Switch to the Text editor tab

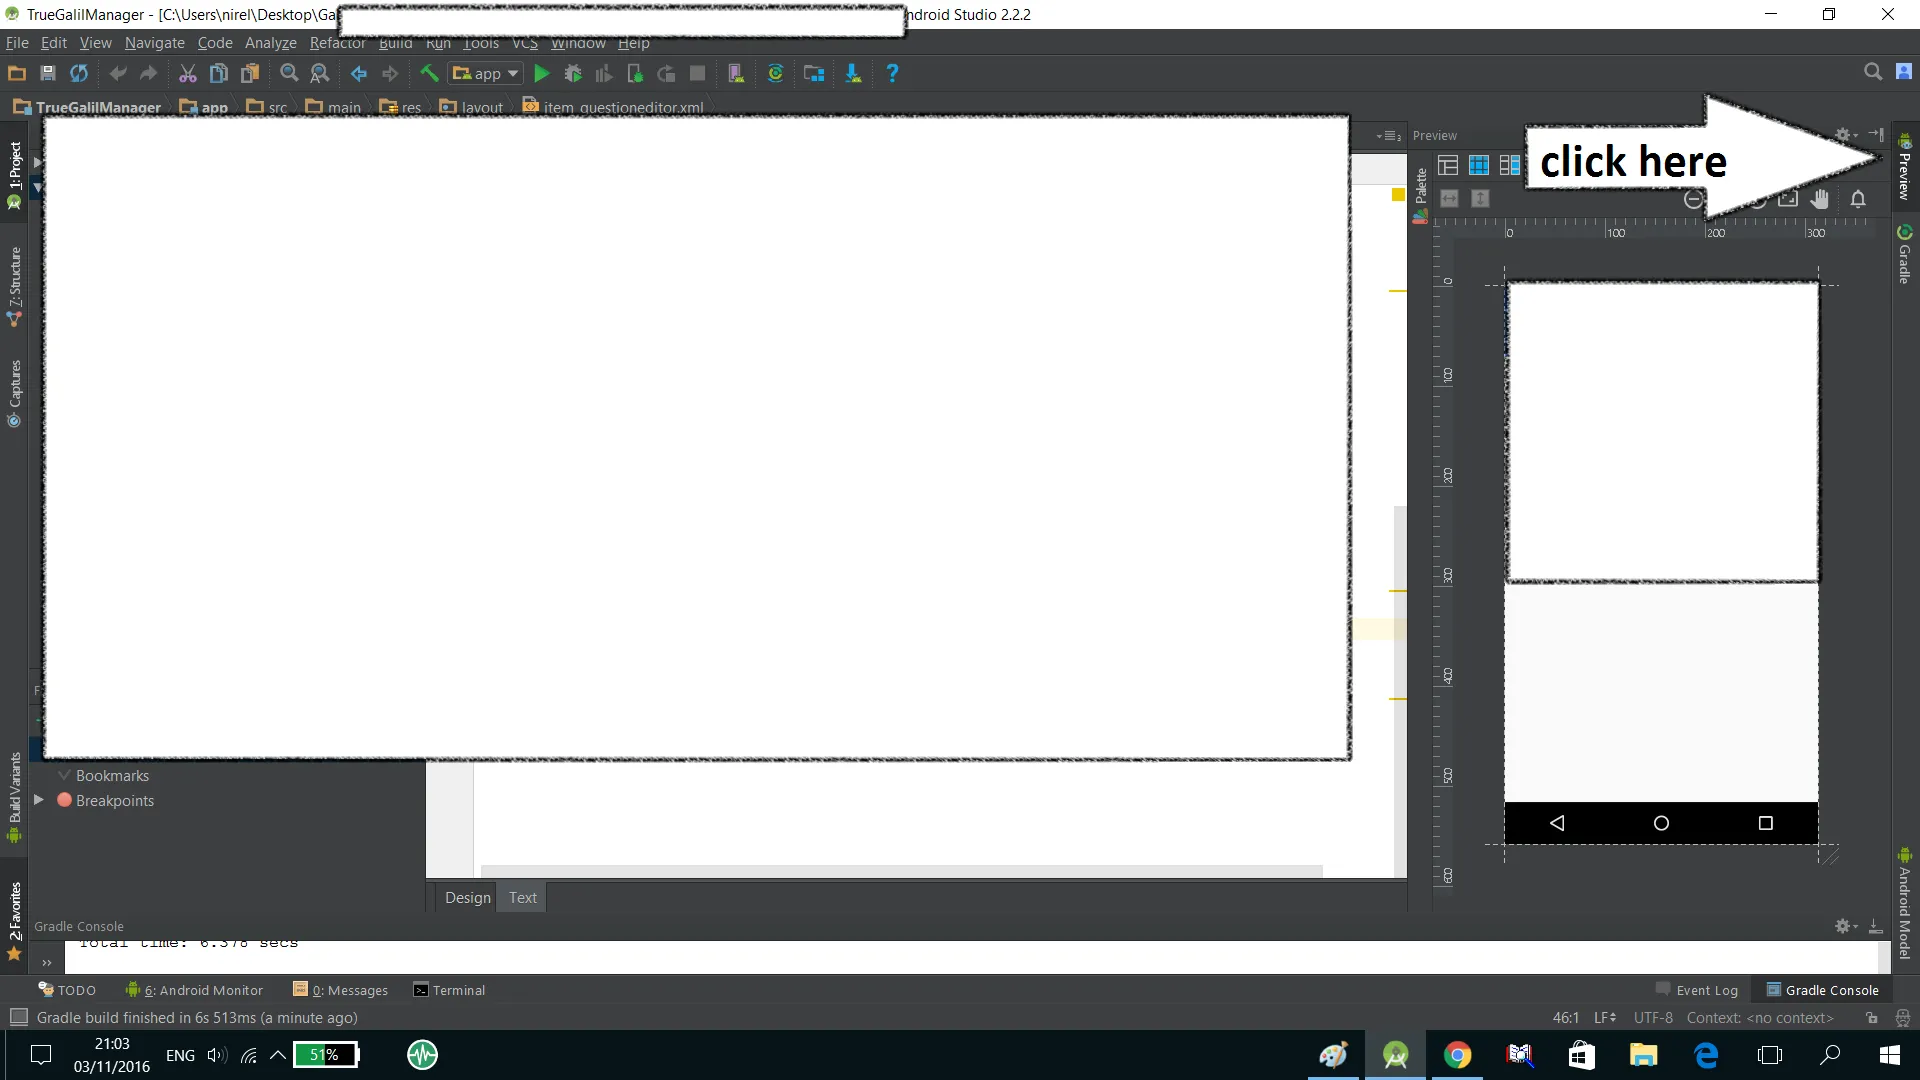[522, 897]
